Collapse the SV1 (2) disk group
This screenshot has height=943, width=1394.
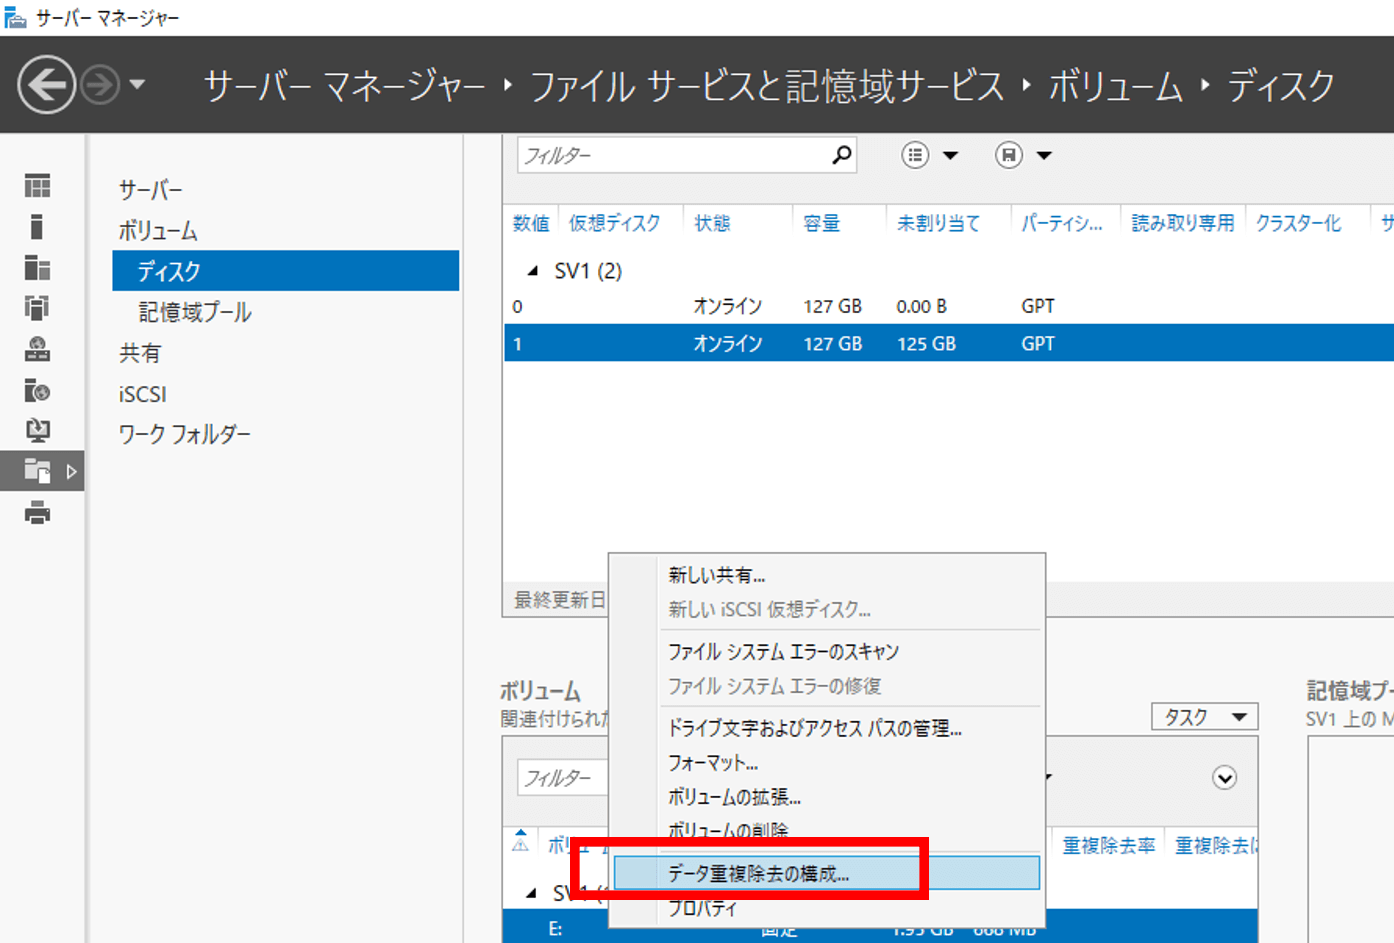(x=533, y=271)
